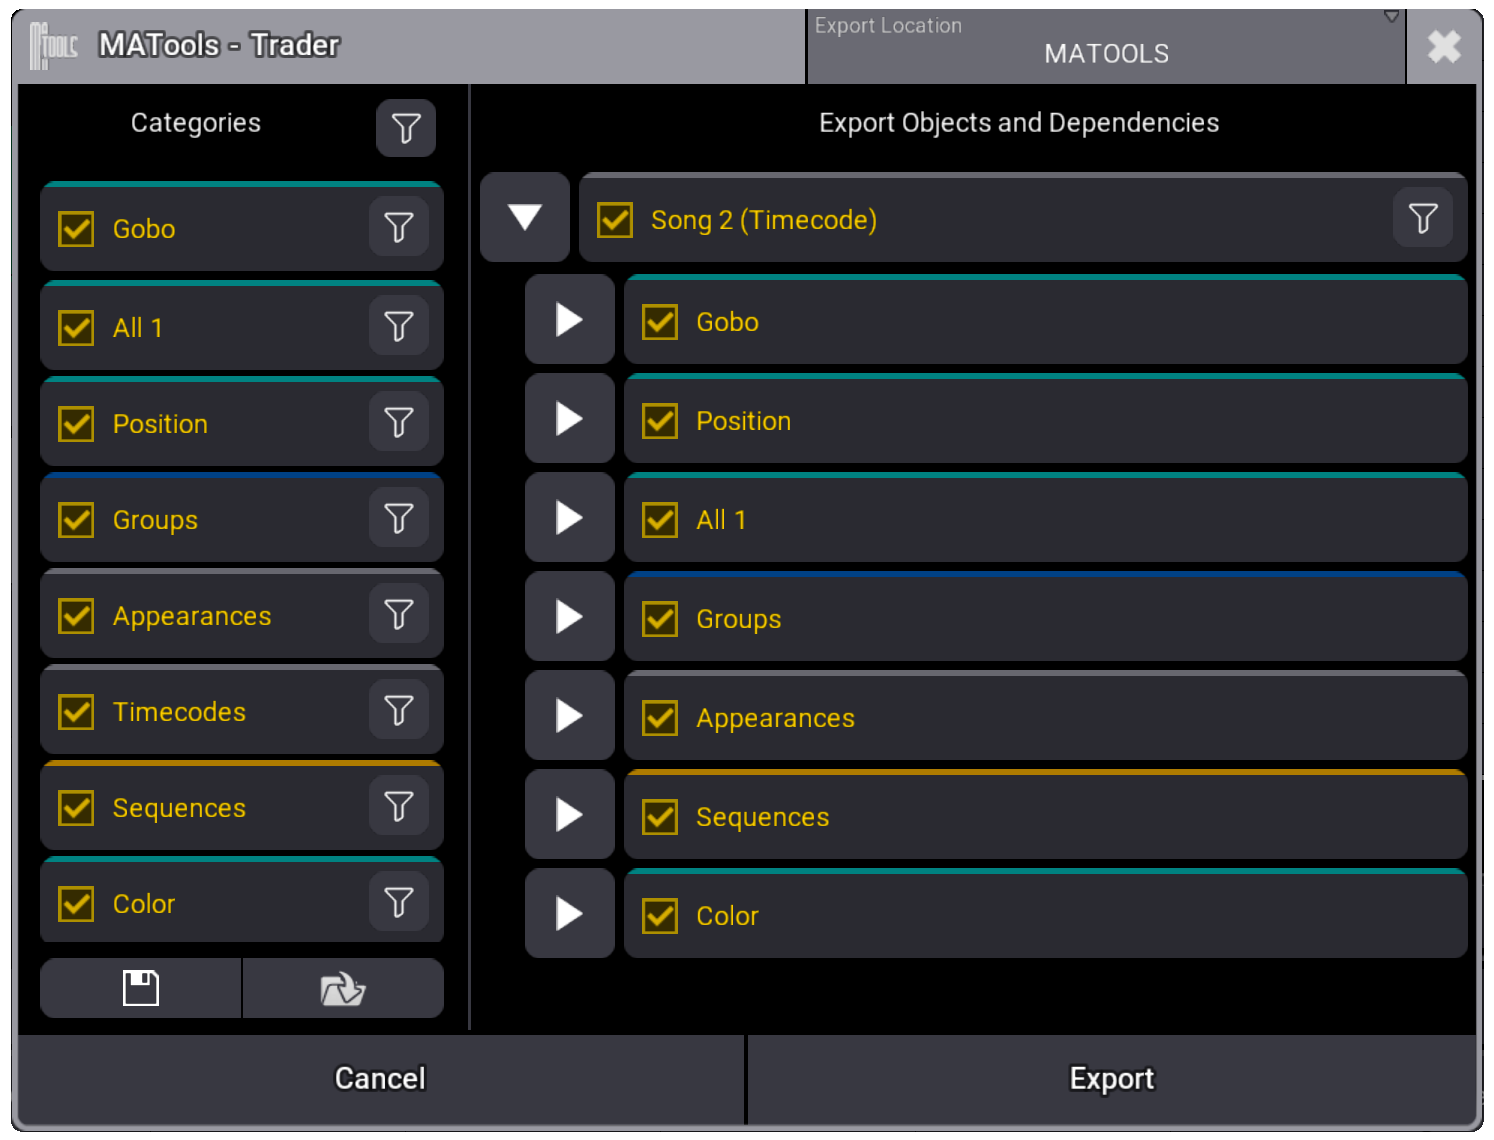The height and width of the screenshot is (1140, 1494).
Task: Open filter for Position category
Action: point(399,421)
